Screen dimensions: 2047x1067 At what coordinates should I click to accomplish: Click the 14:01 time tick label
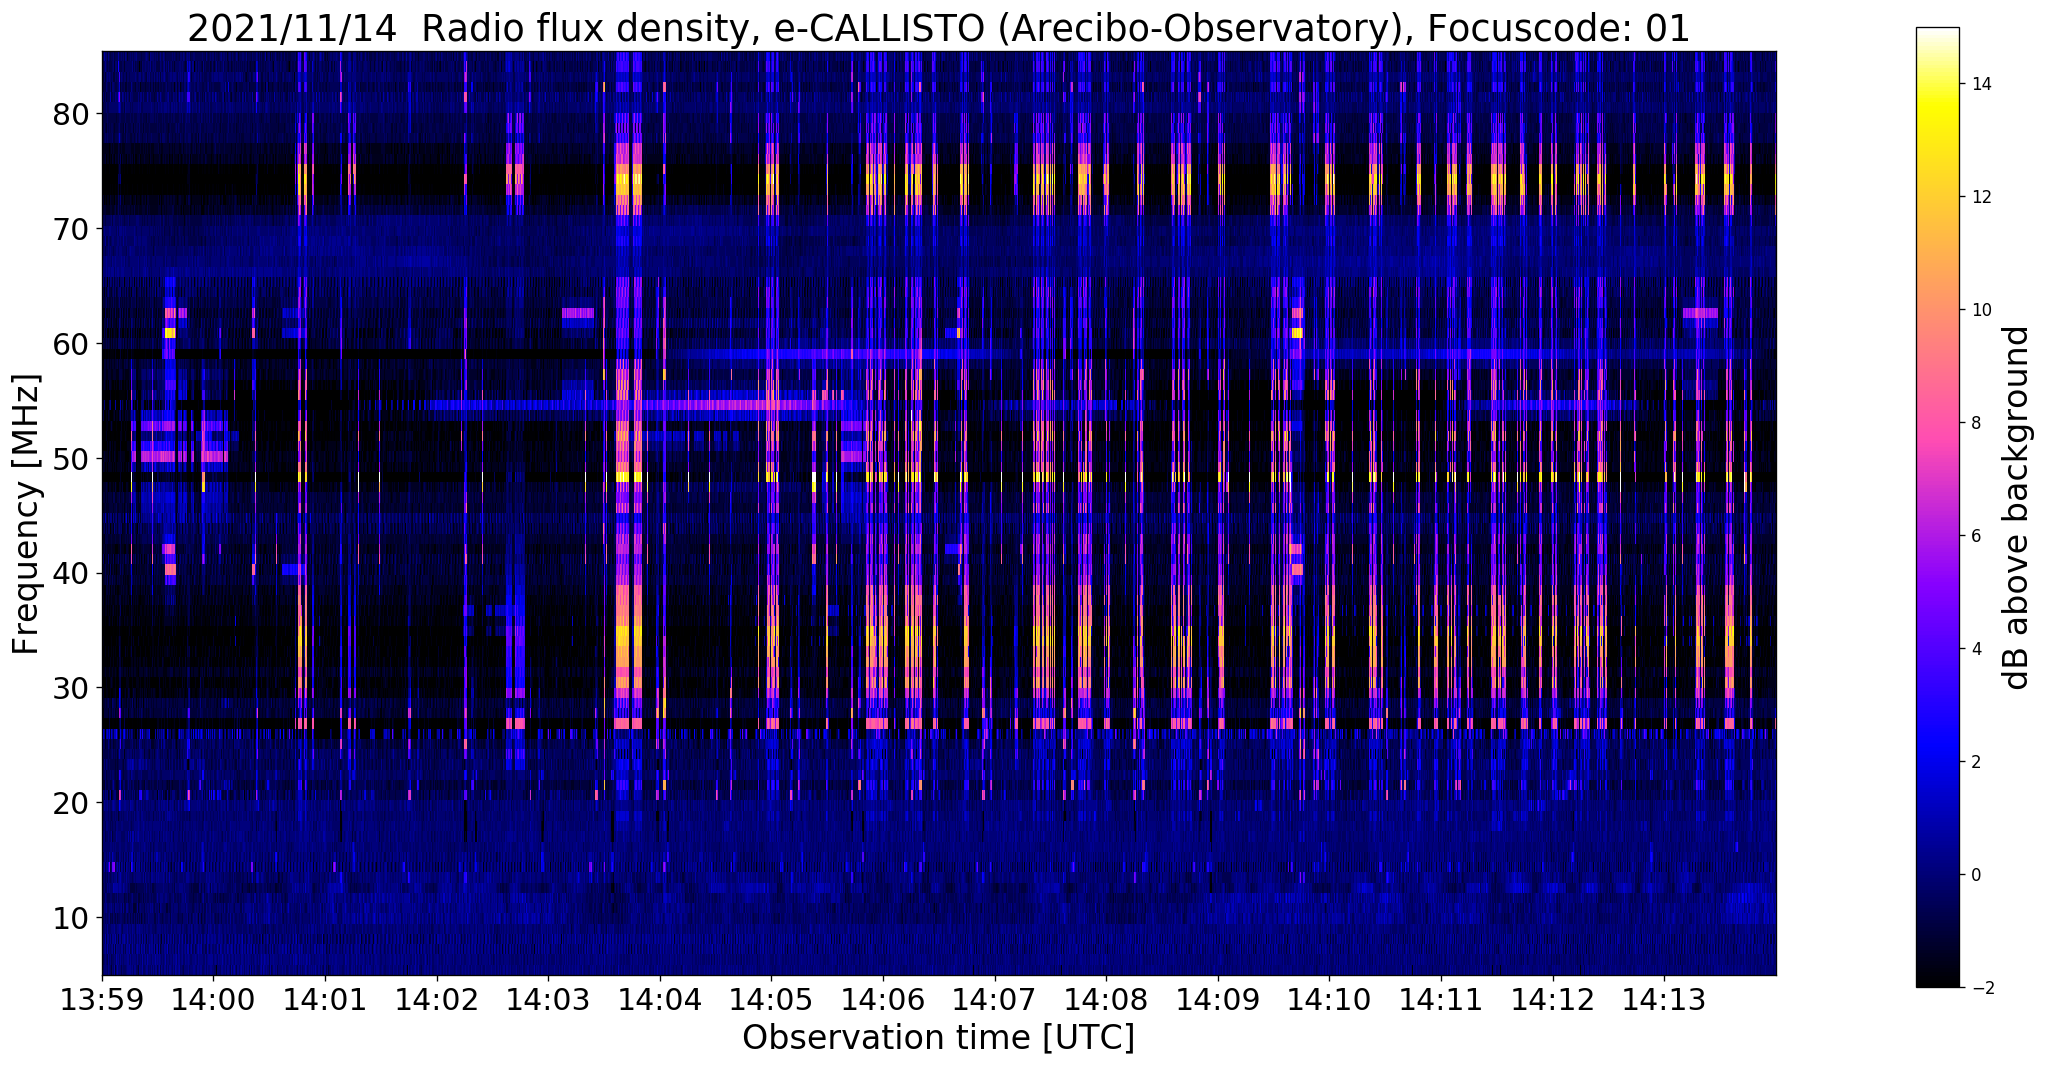(325, 999)
